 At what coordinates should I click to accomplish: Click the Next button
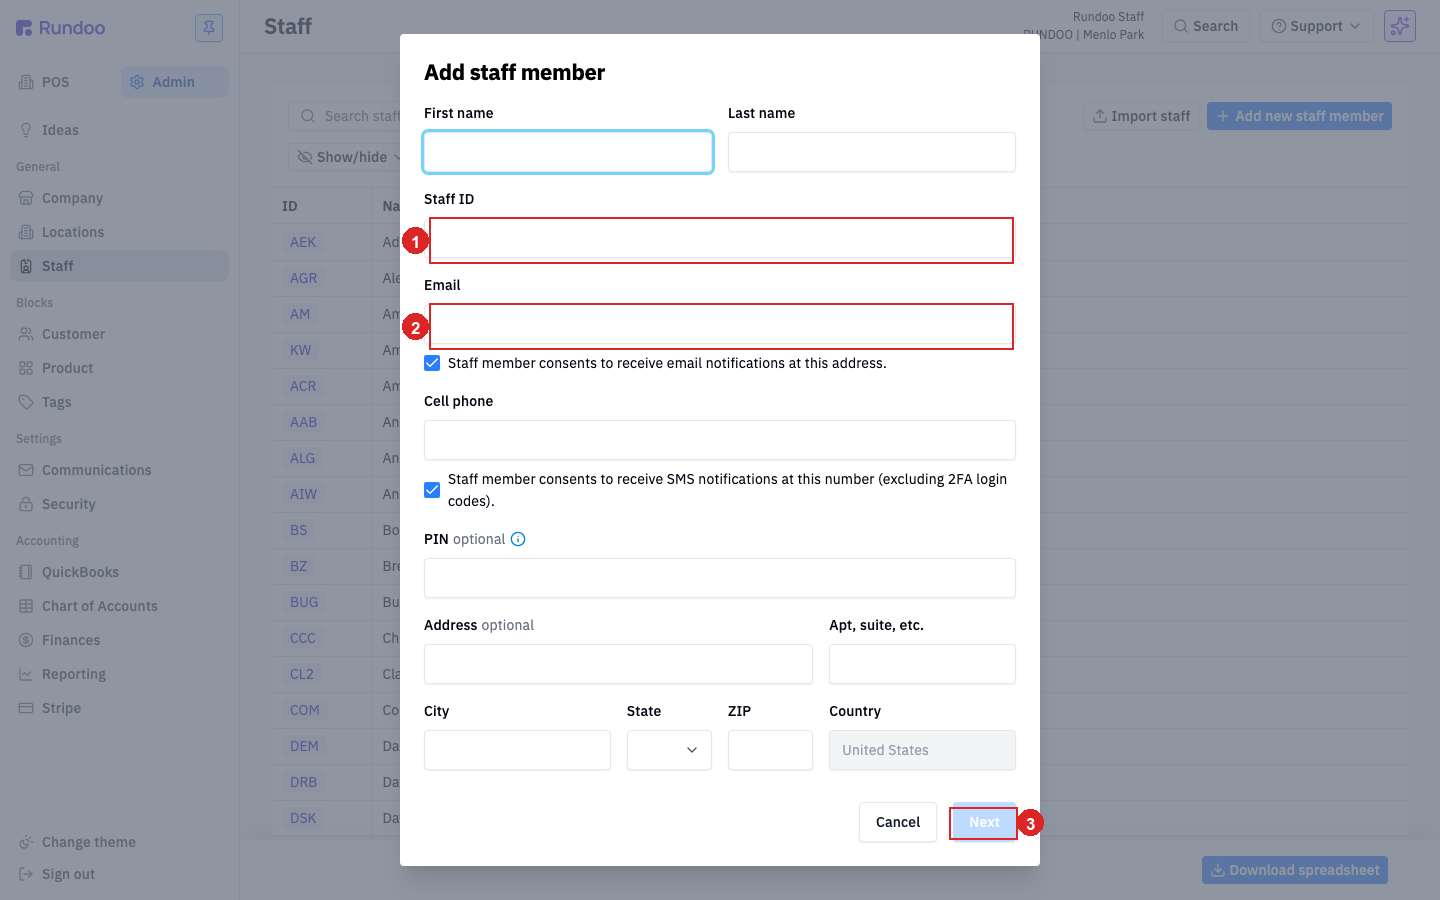pos(984,823)
